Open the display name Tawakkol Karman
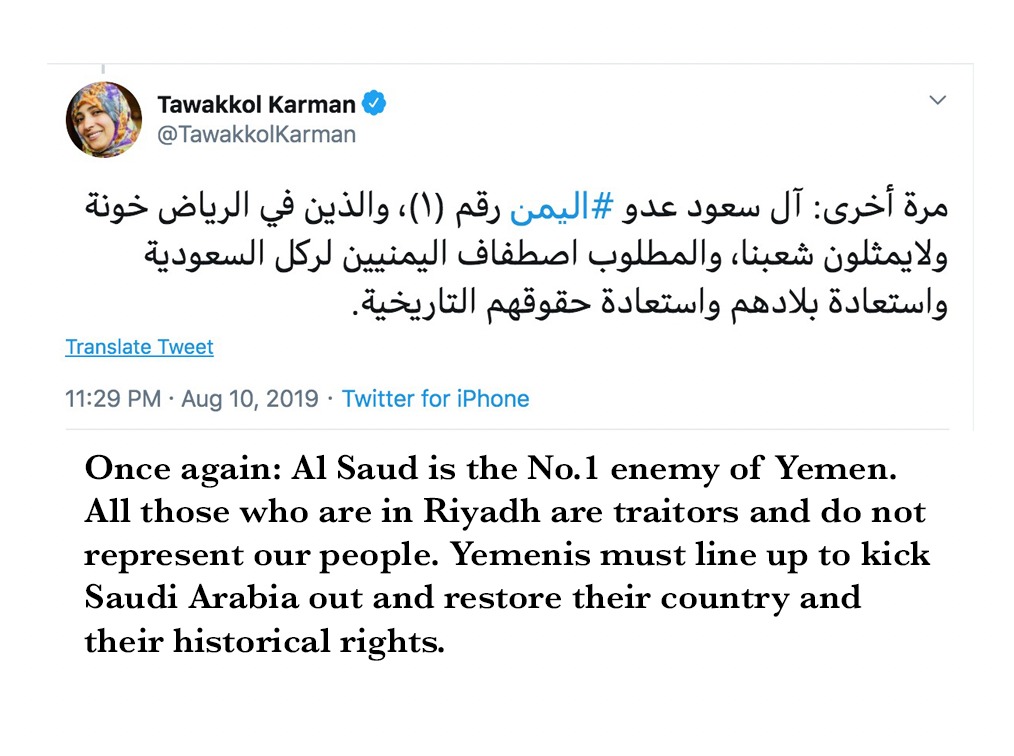Image resolution: width=1014 pixels, height=756 pixels. click(x=256, y=104)
